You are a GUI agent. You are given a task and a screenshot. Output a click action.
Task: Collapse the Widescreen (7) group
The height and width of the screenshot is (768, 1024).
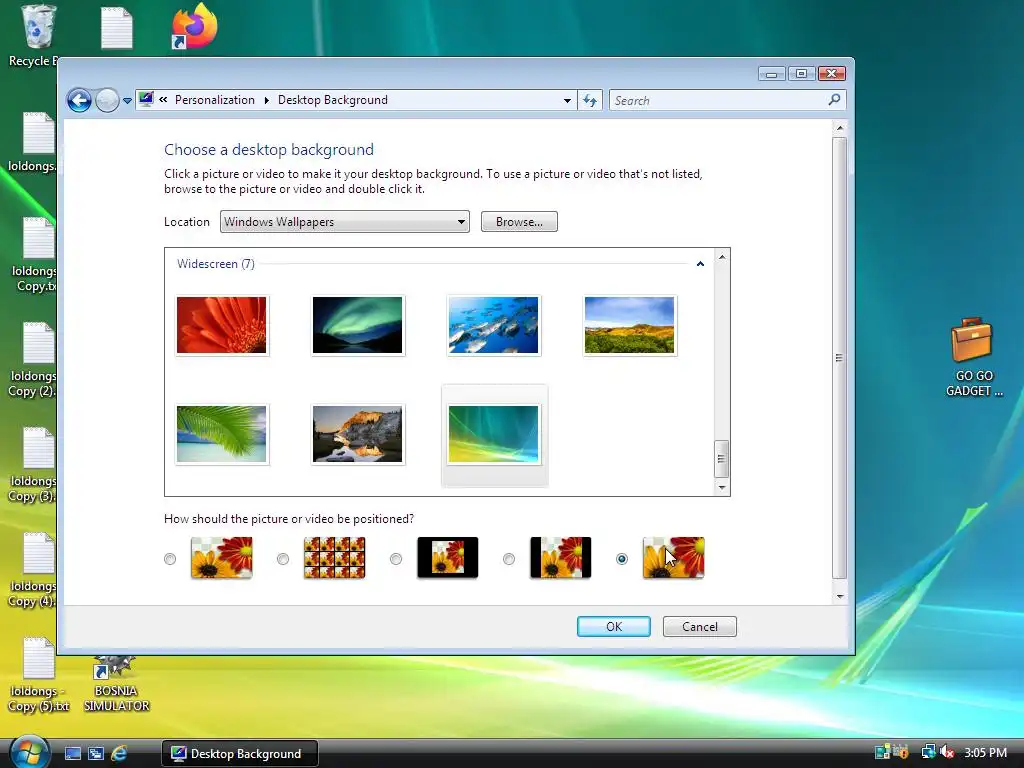700,264
